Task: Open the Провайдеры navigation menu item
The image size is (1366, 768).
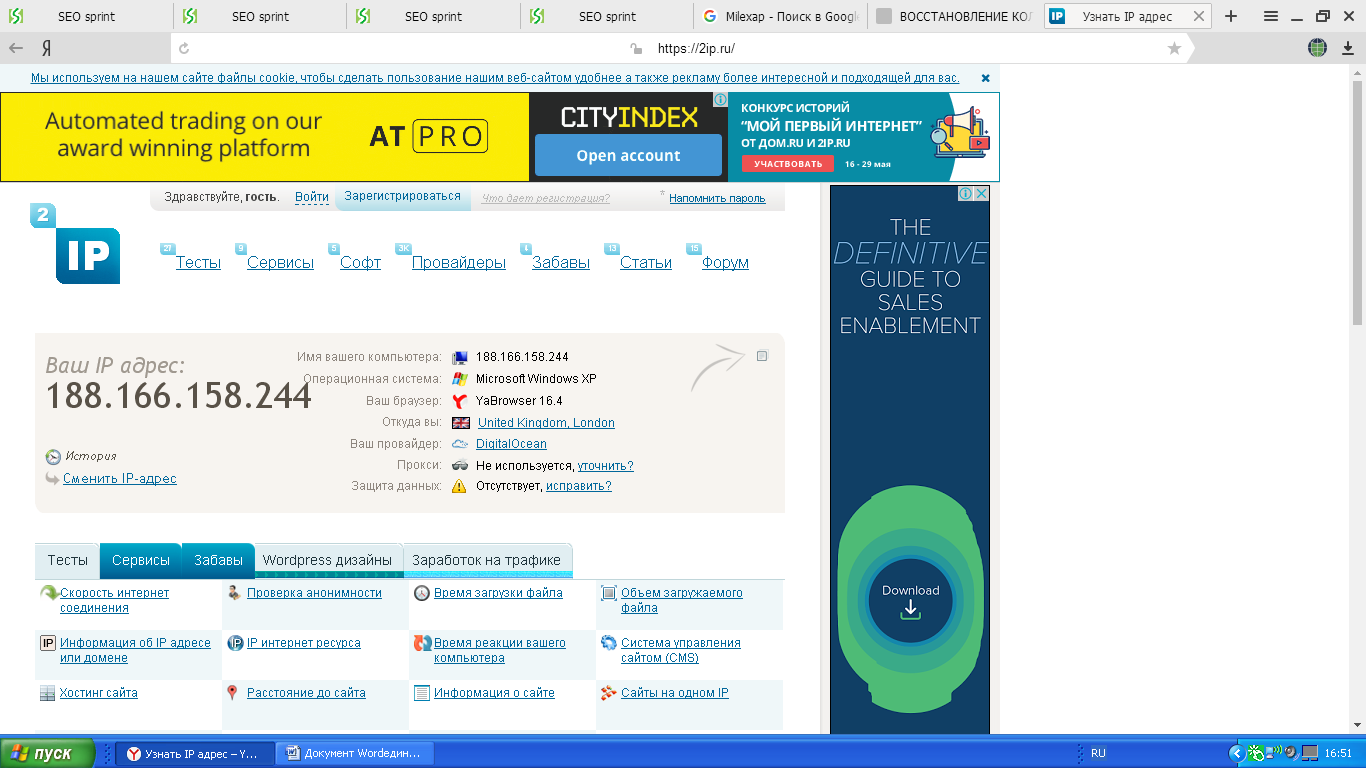Action: (459, 263)
